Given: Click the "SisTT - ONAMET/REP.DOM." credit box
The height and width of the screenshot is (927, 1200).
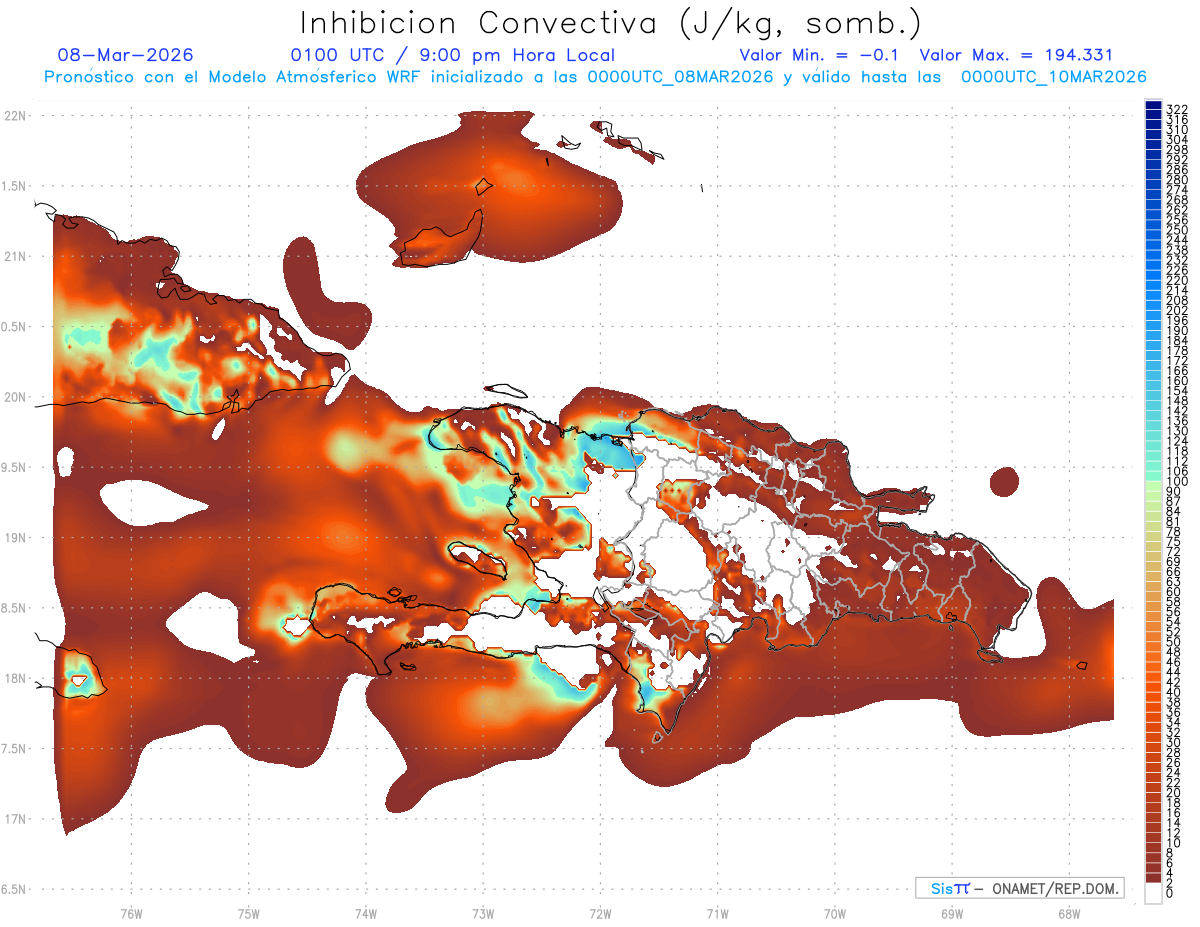Looking at the screenshot, I should (x=1019, y=888).
